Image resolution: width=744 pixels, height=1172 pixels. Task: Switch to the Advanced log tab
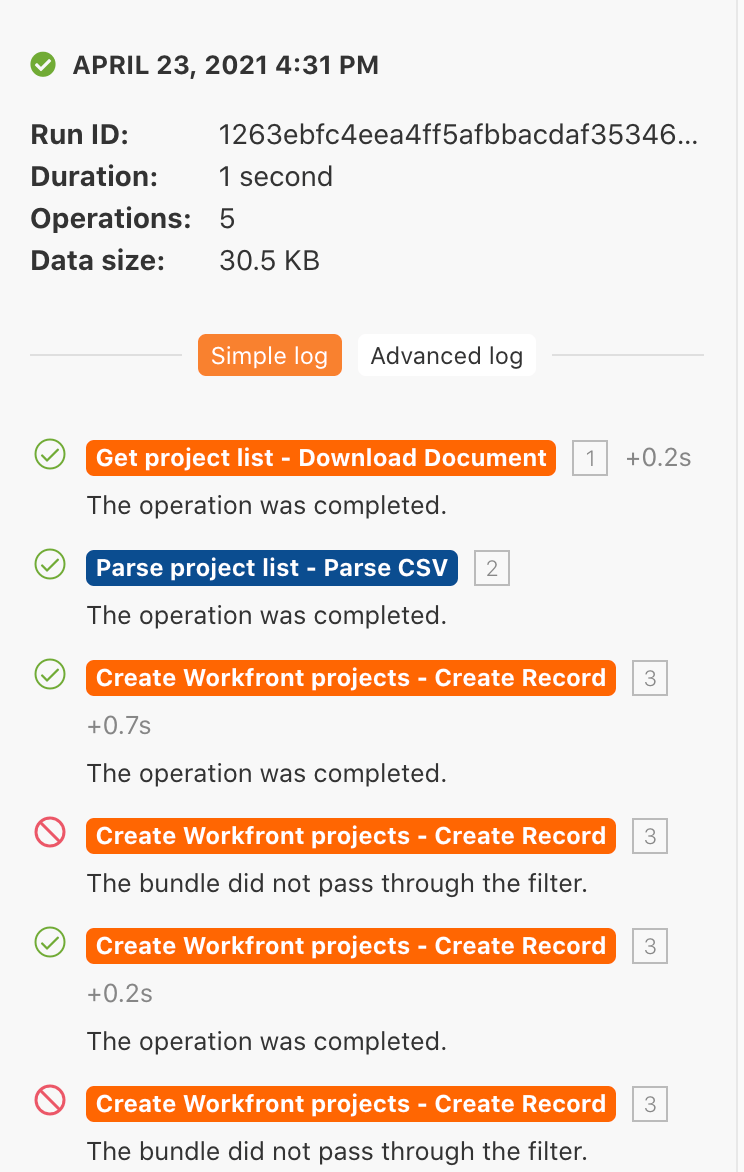[446, 356]
